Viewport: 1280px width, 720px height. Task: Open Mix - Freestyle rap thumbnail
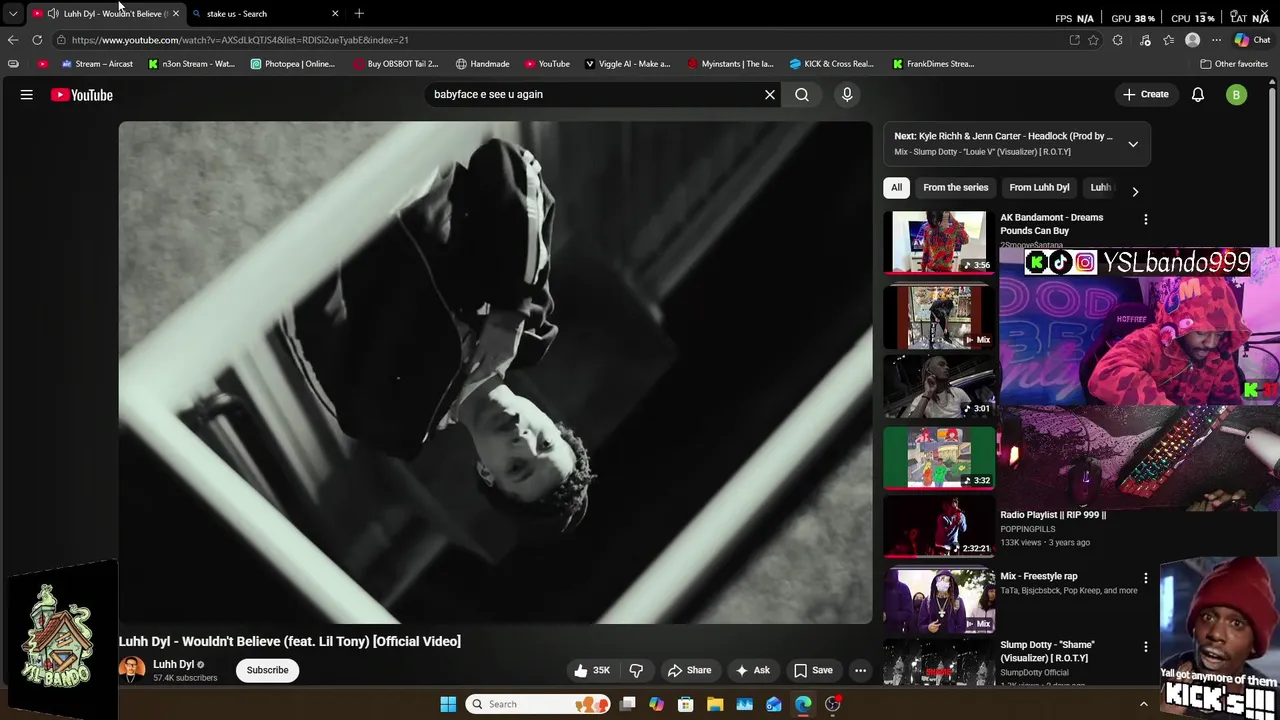tap(939, 600)
